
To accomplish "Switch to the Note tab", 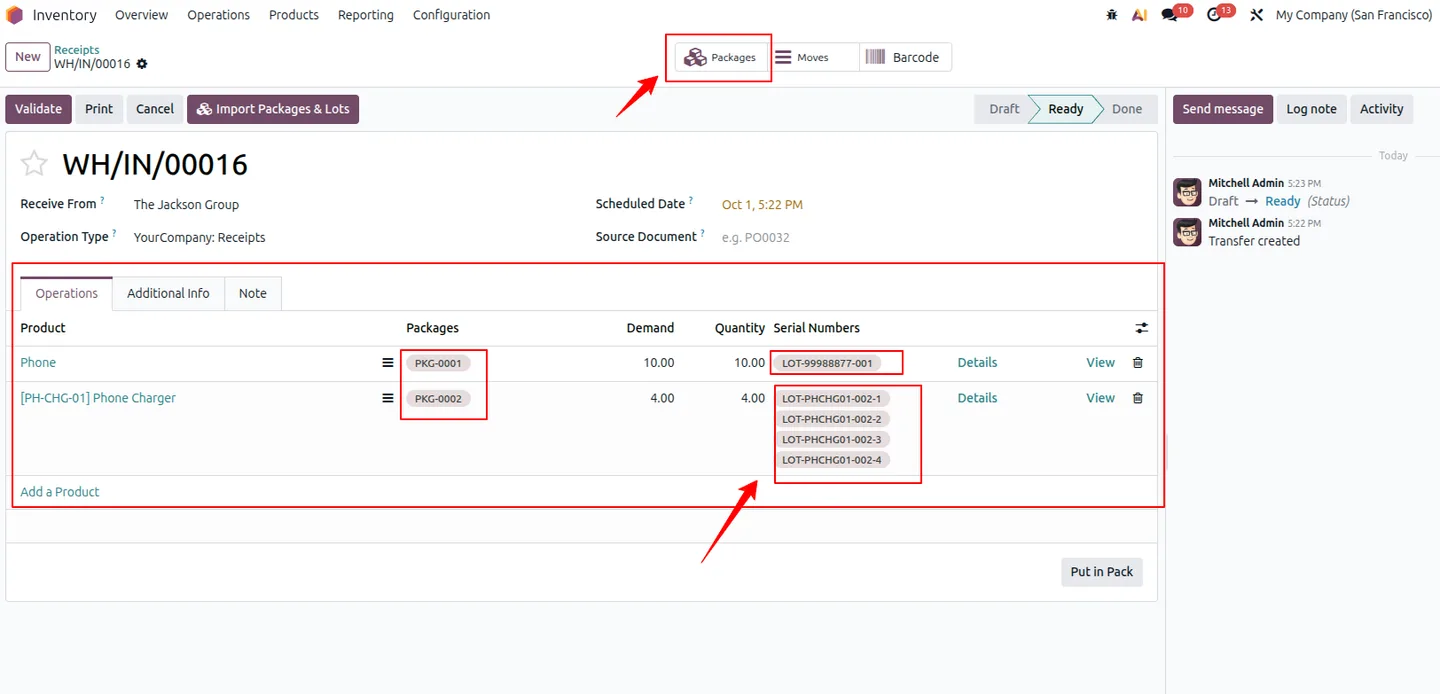I will (x=253, y=293).
